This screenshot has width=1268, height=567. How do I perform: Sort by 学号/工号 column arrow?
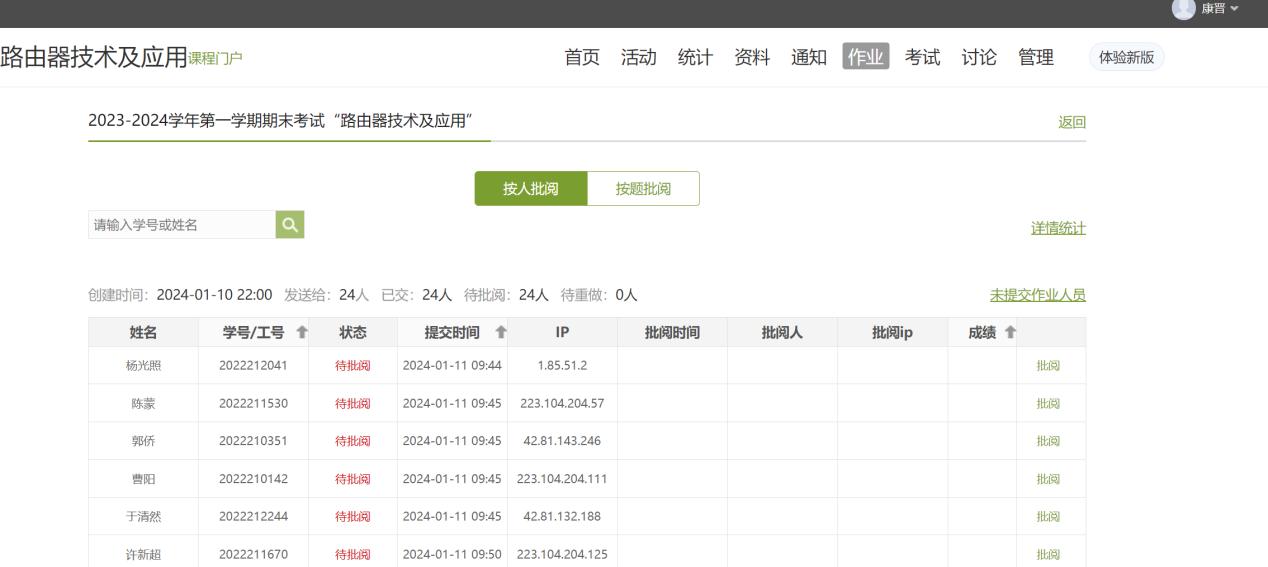point(303,333)
